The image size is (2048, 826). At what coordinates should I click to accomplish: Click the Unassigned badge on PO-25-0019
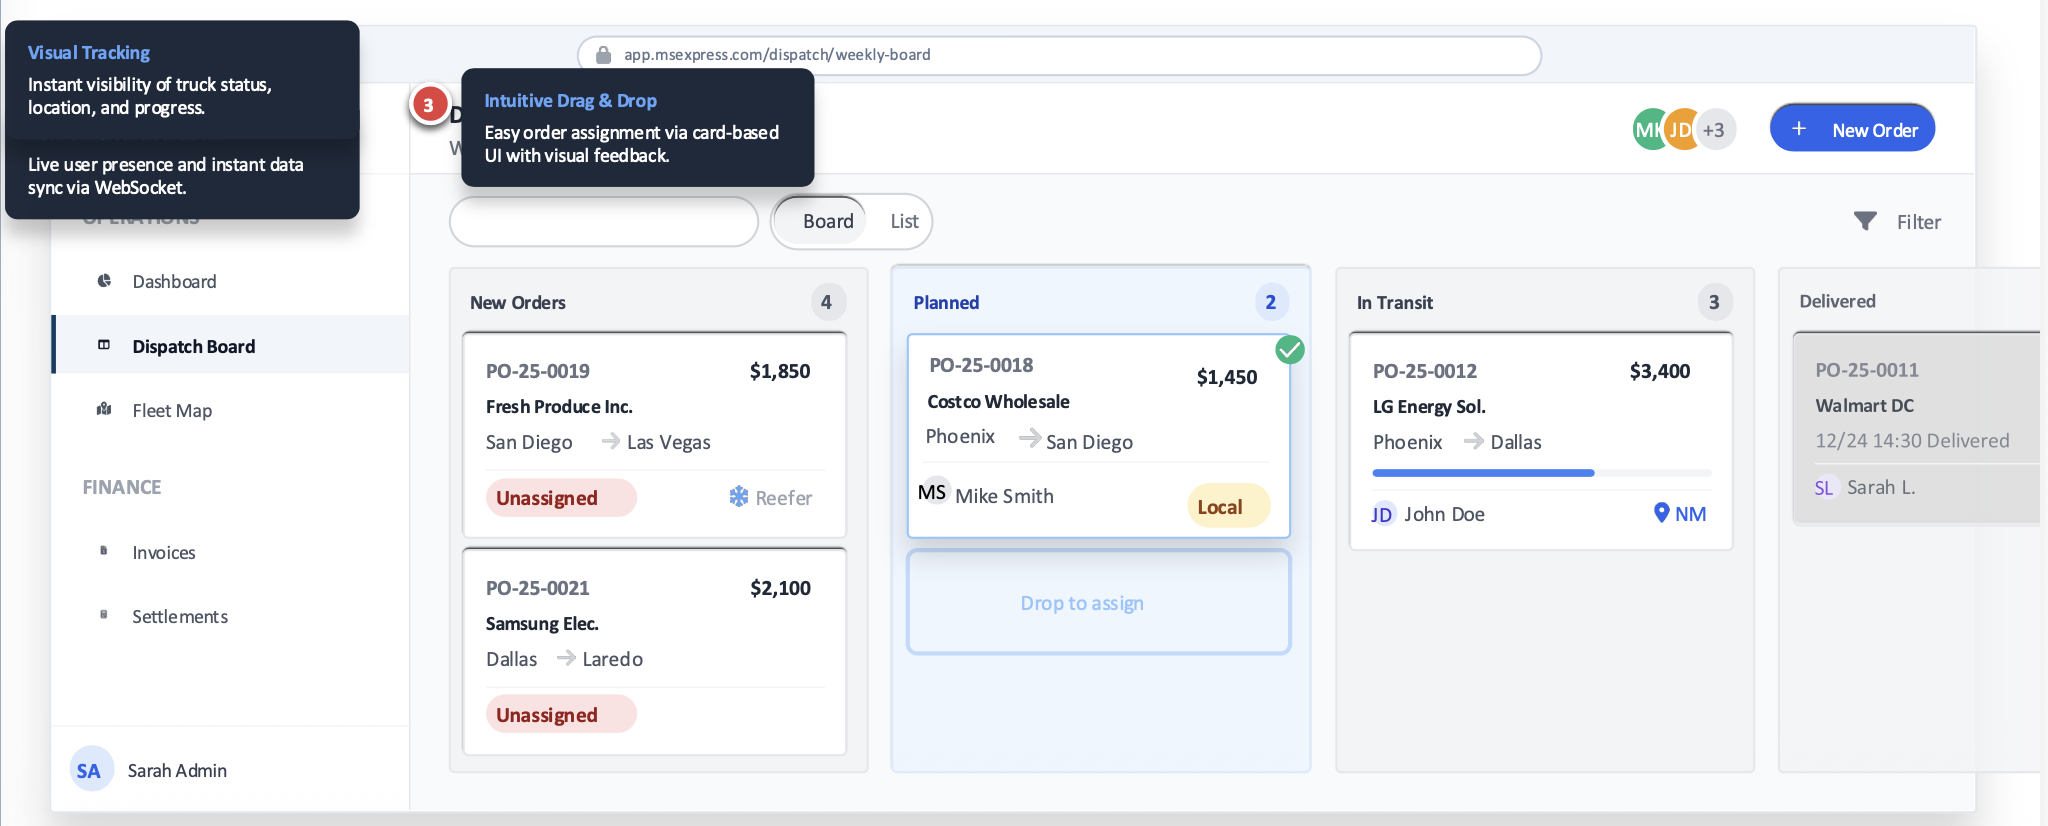[561, 498]
